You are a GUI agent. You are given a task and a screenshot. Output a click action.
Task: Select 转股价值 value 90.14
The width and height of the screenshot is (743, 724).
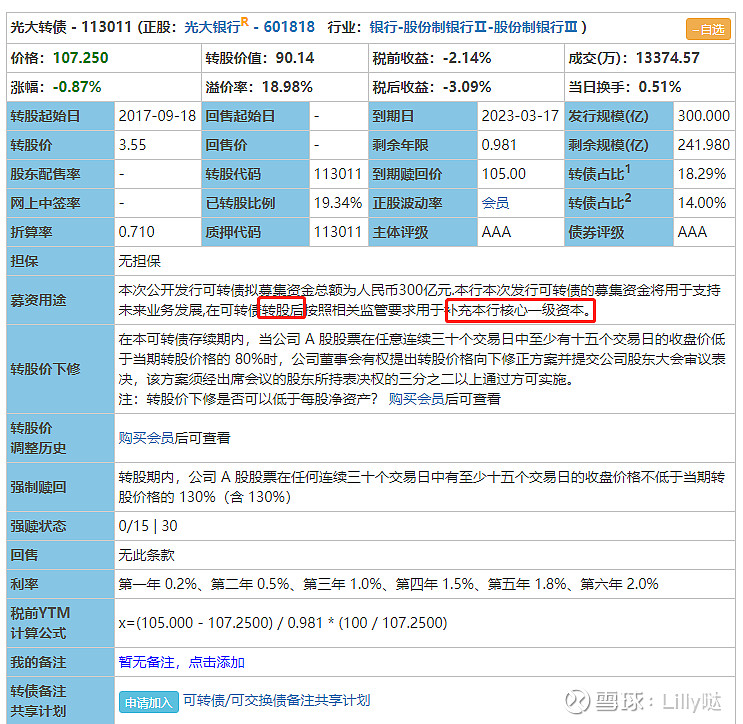point(295,58)
